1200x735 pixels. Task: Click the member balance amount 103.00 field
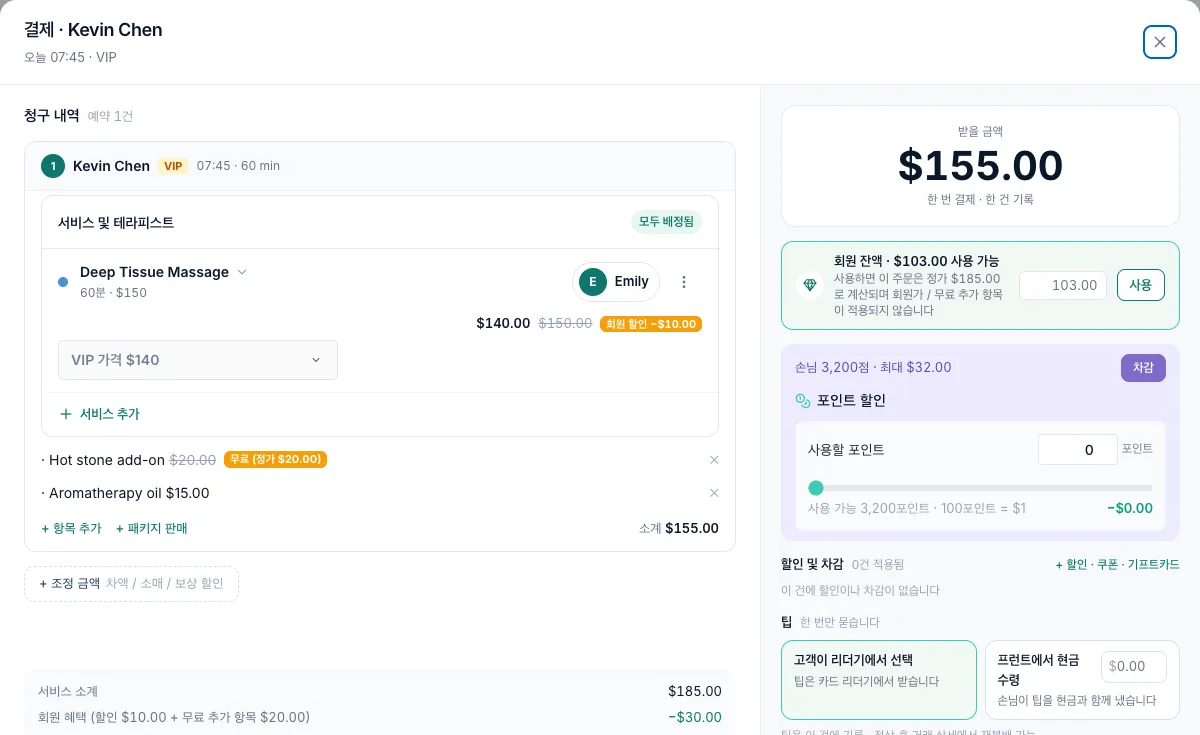(x=1063, y=285)
